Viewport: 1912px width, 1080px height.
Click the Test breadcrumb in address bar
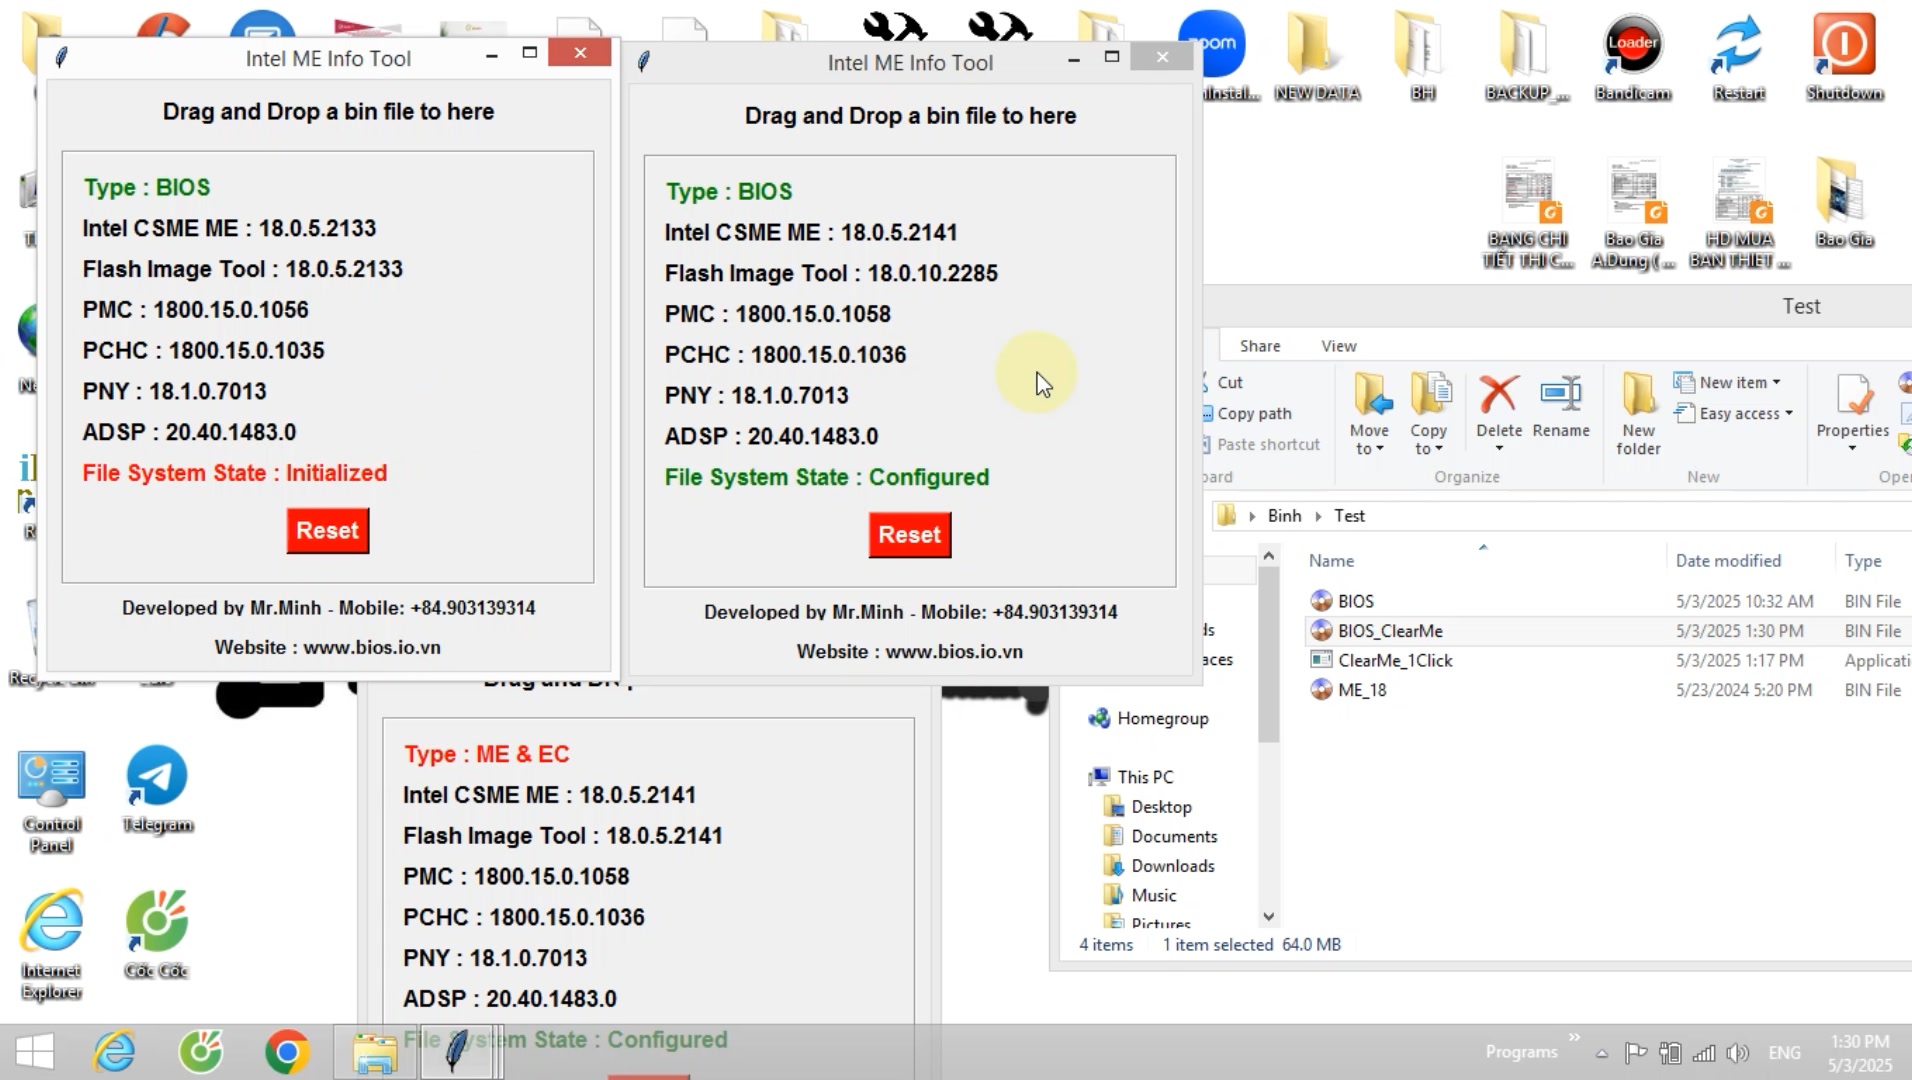click(x=1349, y=516)
